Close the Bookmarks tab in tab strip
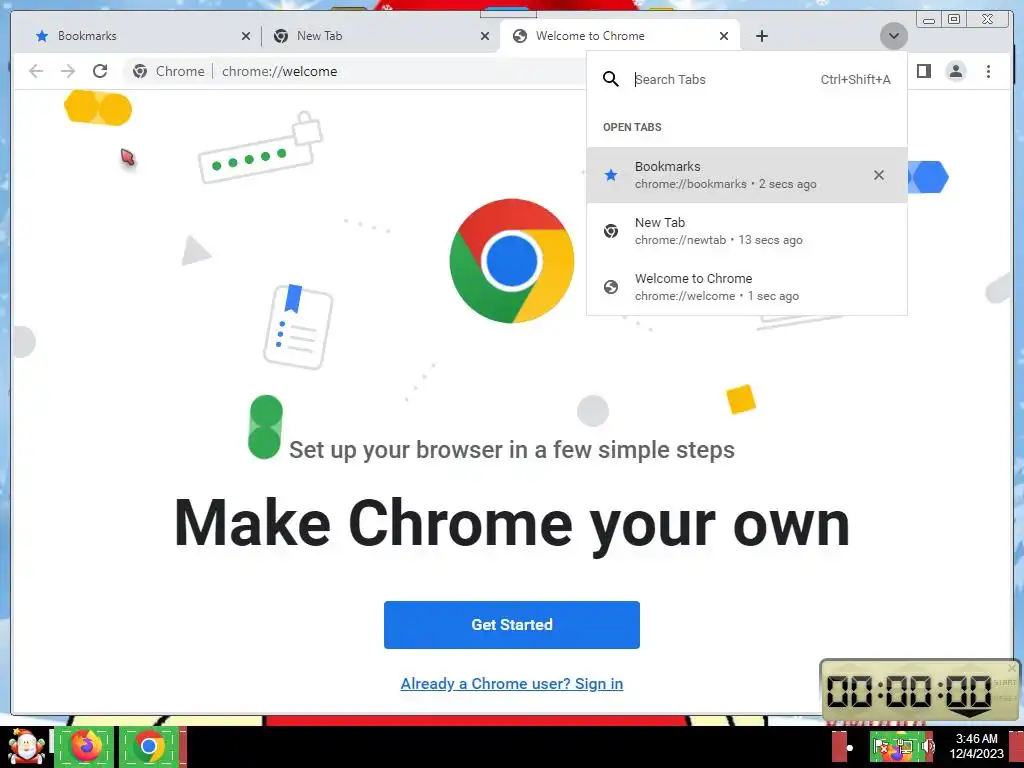Image resolution: width=1024 pixels, height=768 pixels. 246,36
